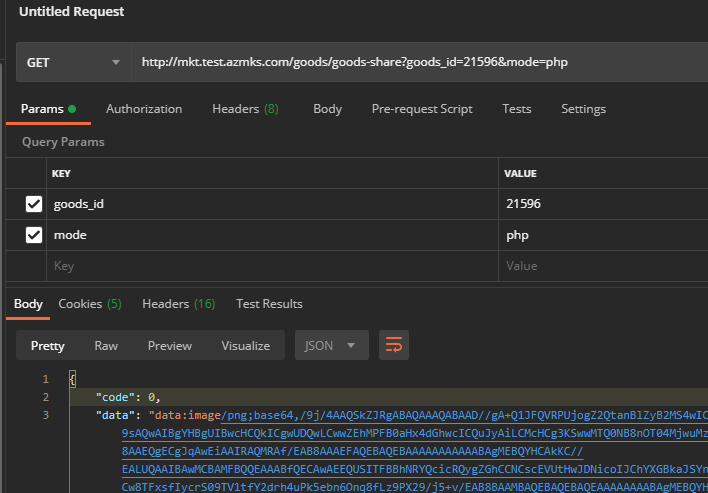Select the Tests tab
Screen dimensions: 708x493
point(517,109)
